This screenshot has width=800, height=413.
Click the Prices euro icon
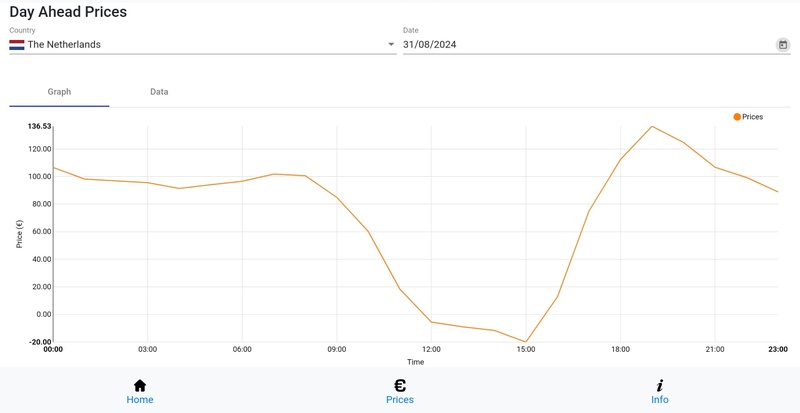400,385
